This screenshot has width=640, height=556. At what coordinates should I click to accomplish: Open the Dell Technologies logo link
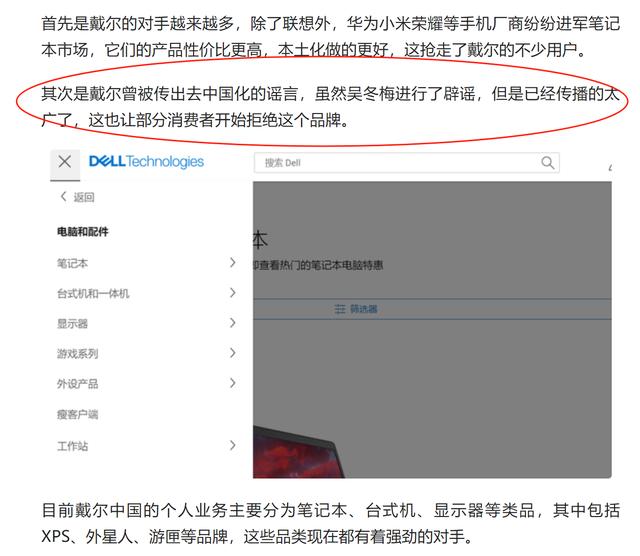pyautogui.click(x=146, y=162)
